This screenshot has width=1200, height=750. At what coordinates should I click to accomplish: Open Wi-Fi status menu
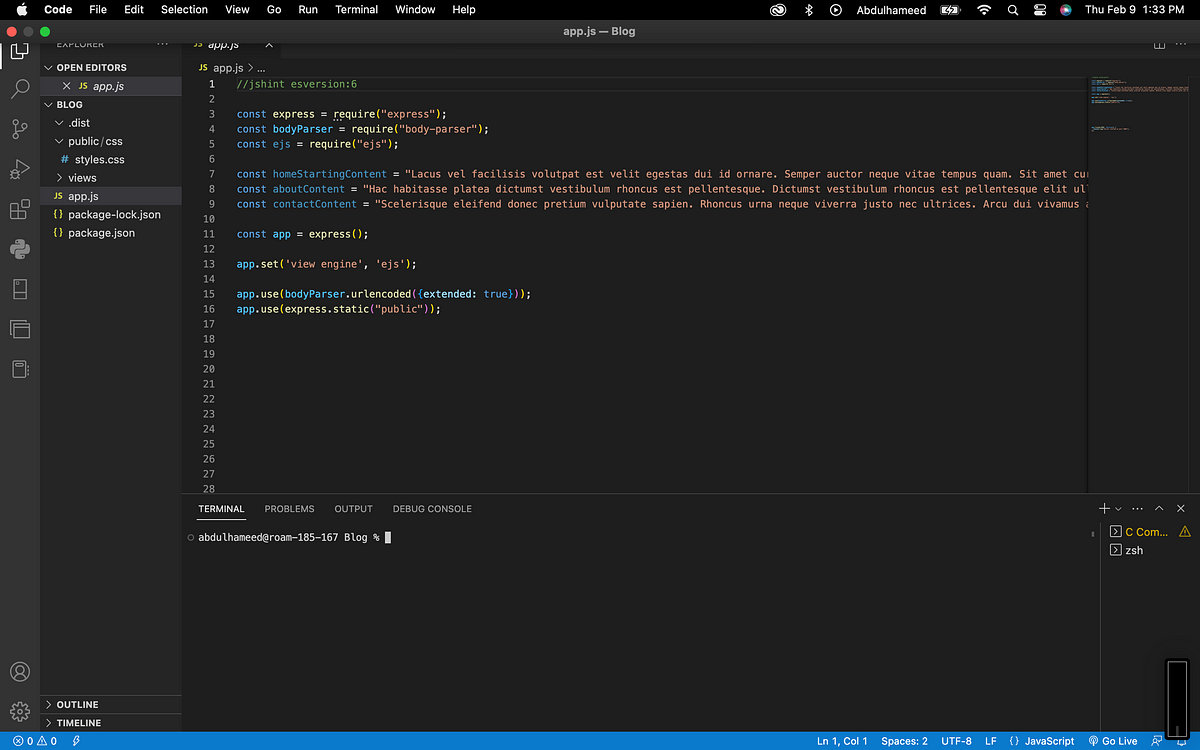pyautogui.click(x=984, y=10)
